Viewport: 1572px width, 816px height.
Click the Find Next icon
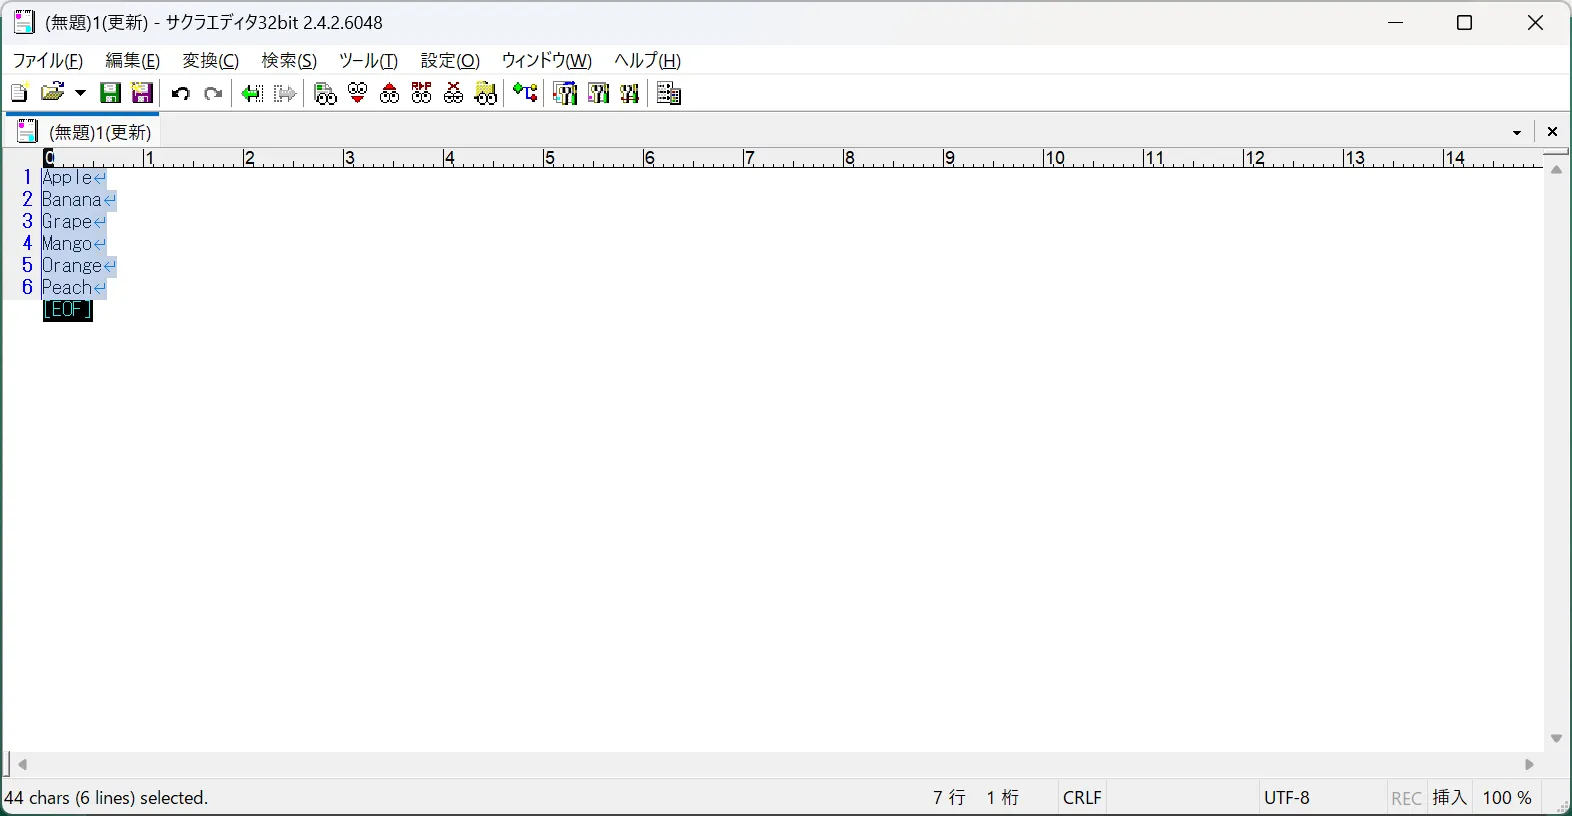[x=357, y=93]
